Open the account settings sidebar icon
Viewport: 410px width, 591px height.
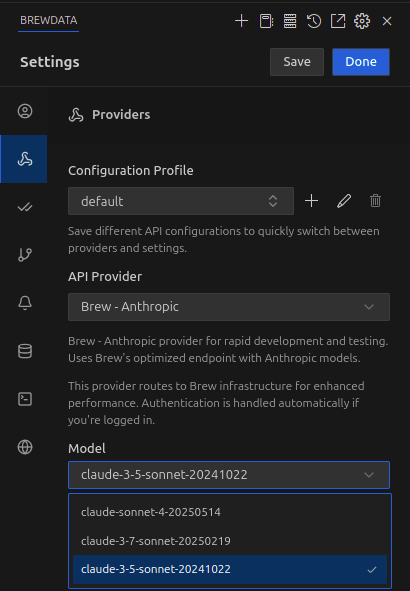pyautogui.click(x=25, y=111)
